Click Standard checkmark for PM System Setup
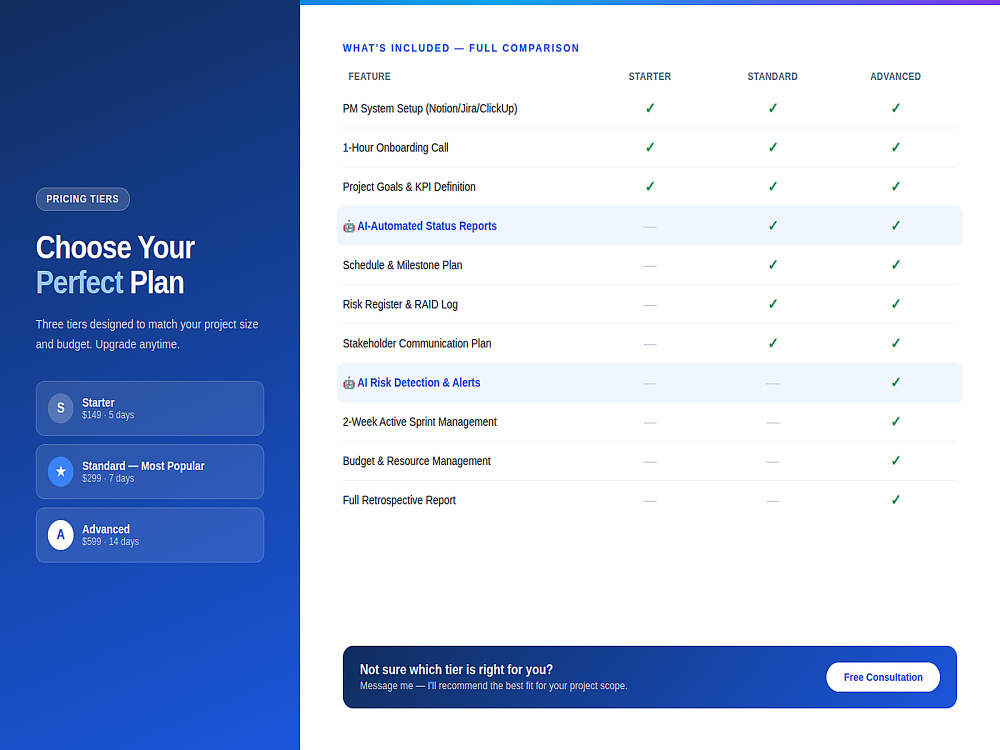This screenshot has height=750, width=1000. click(x=772, y=108)
